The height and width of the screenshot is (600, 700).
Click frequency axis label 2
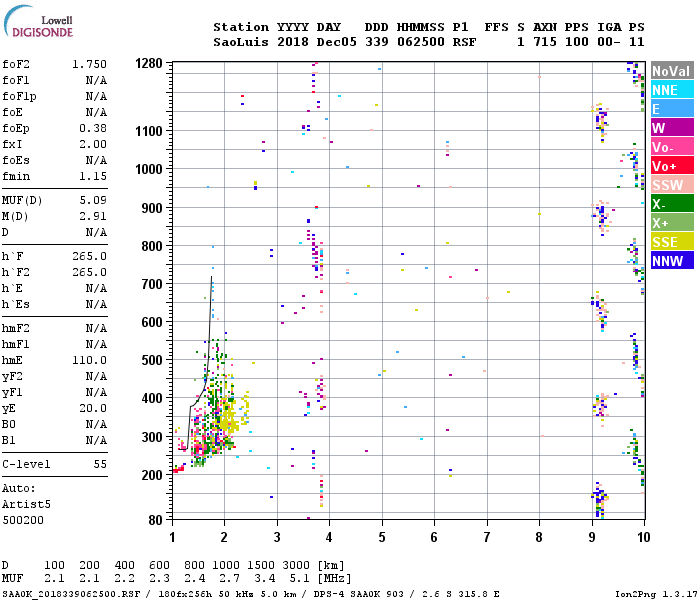pyautogui.click(x=224, y=537)
